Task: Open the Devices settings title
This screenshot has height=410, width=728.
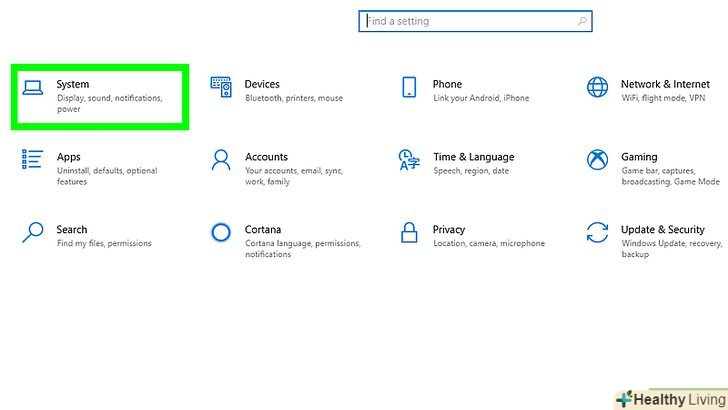Action: pyautogui.click(x=262, y=85)
